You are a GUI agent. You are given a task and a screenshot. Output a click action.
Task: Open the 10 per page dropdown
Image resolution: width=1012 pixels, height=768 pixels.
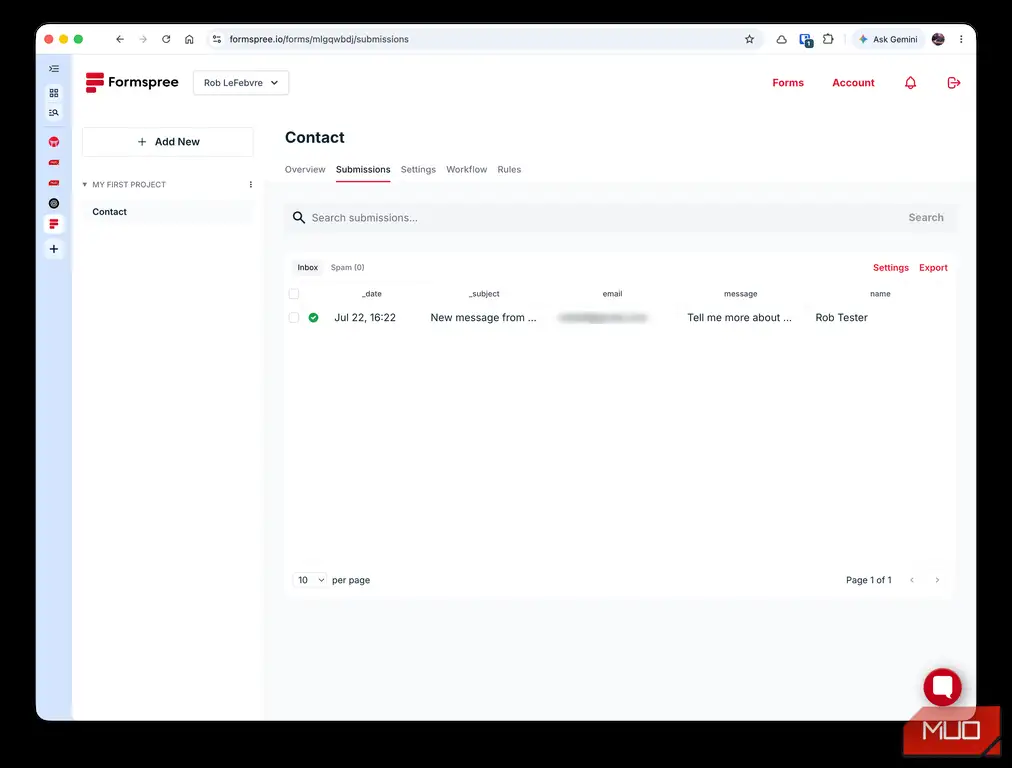310,580
